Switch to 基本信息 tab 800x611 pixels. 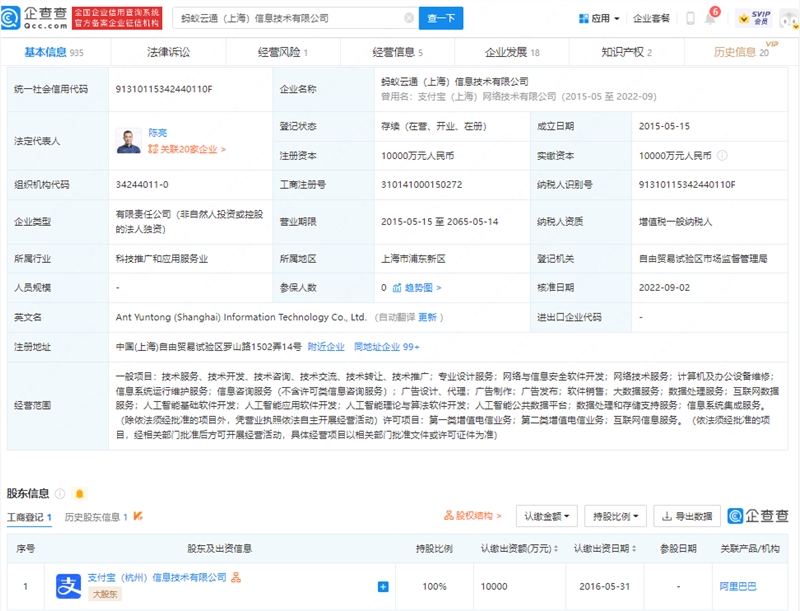point(54,52)
